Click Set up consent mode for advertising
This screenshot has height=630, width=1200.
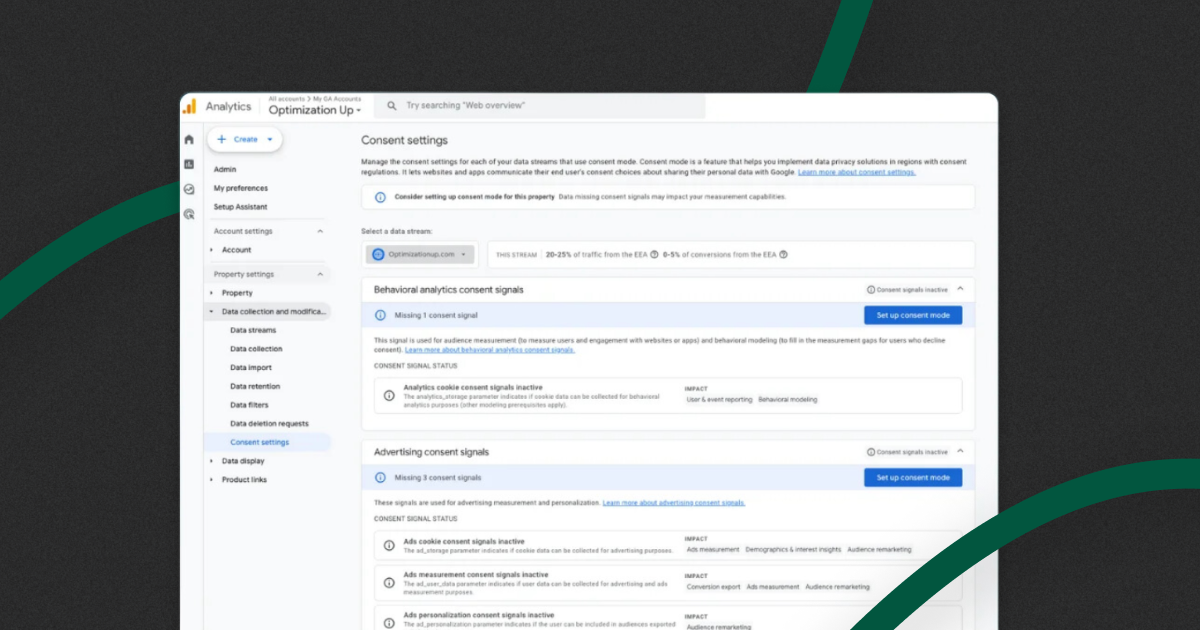point(913,478)
